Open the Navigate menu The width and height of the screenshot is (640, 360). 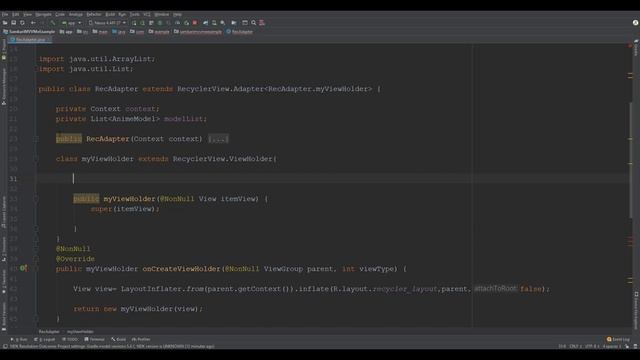pyautogui.click(x=43, y=14)
